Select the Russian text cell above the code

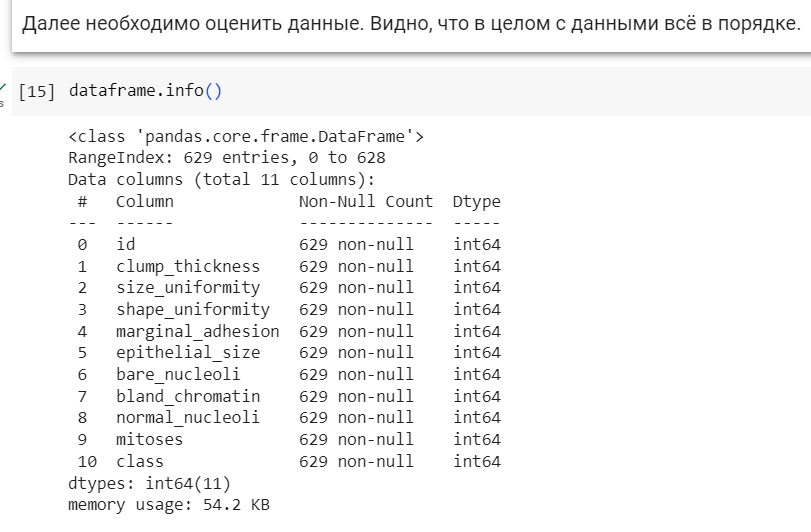[x=410, y=24]
